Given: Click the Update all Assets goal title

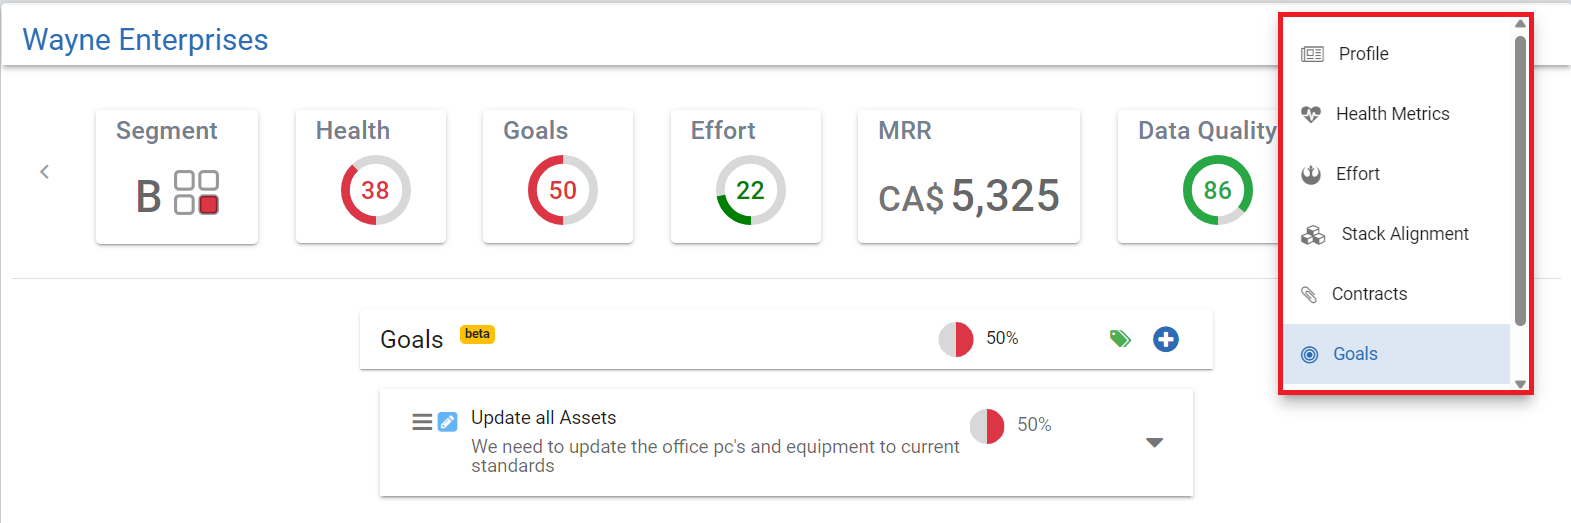Looking at the screenshot, I should 543,418.
